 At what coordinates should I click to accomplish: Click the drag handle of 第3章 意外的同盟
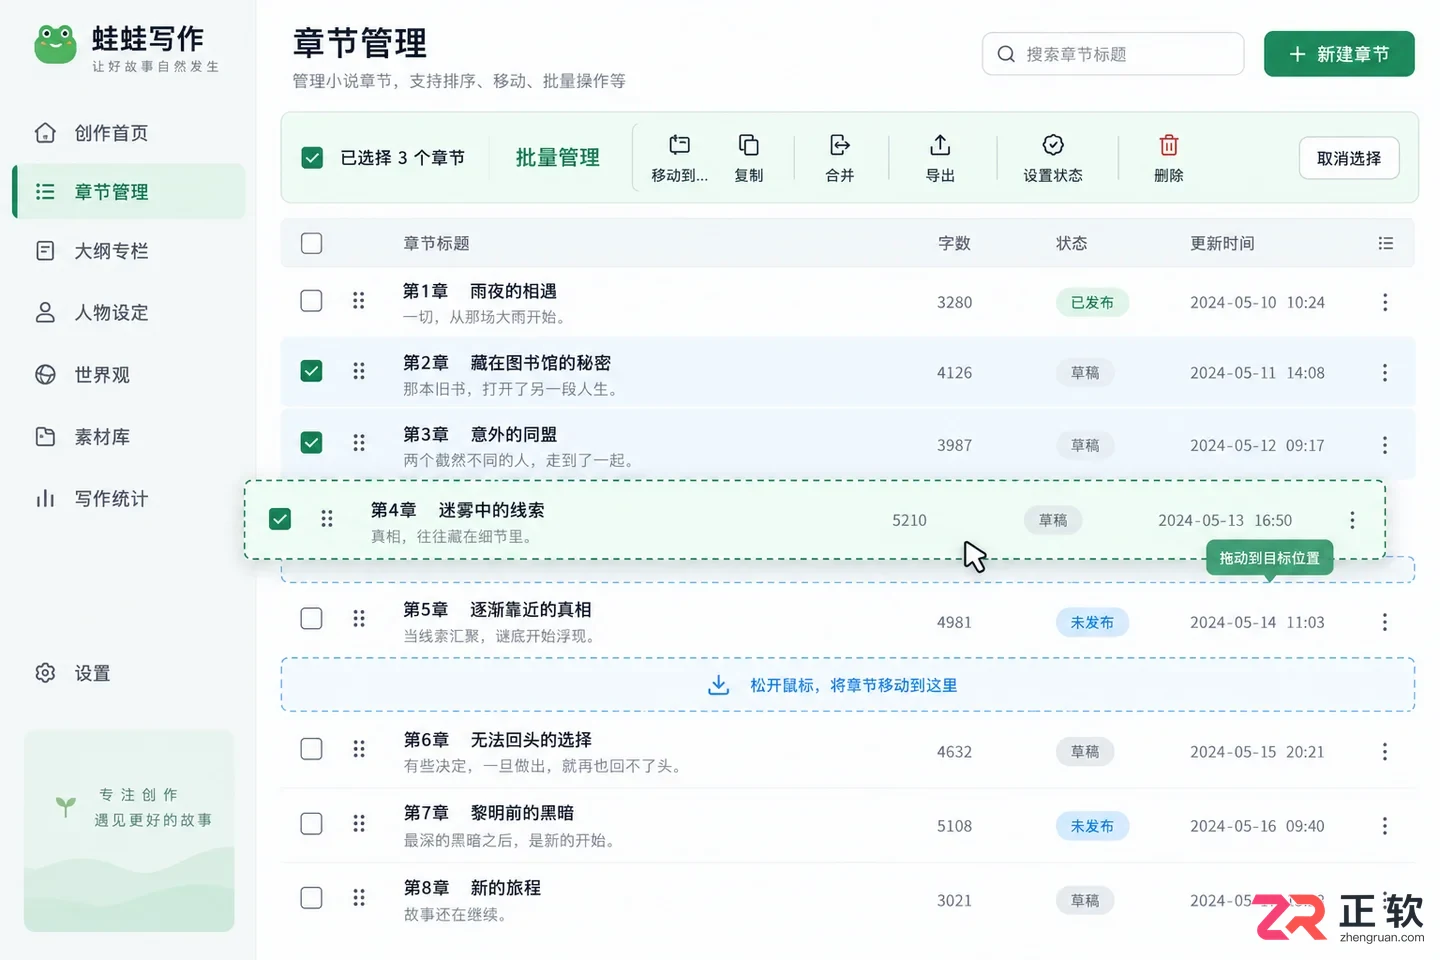coord(358,443)
